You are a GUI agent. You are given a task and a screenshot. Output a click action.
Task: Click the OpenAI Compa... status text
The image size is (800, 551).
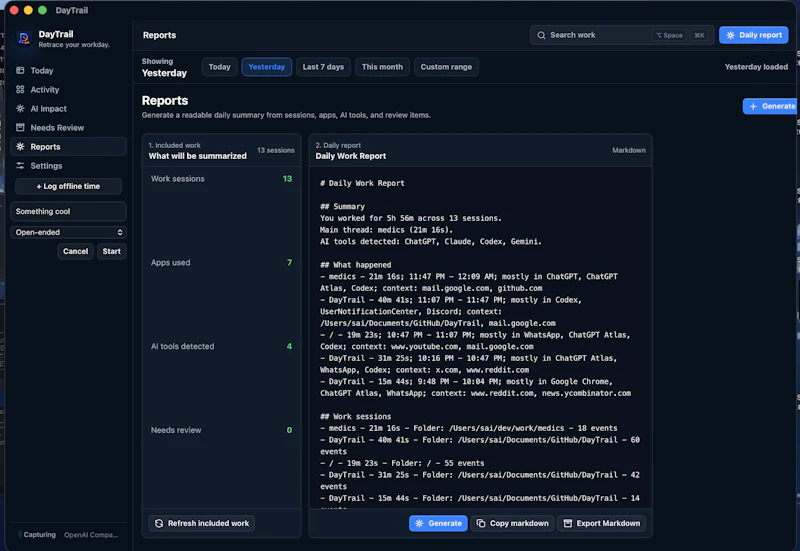[x=91, y=535]
